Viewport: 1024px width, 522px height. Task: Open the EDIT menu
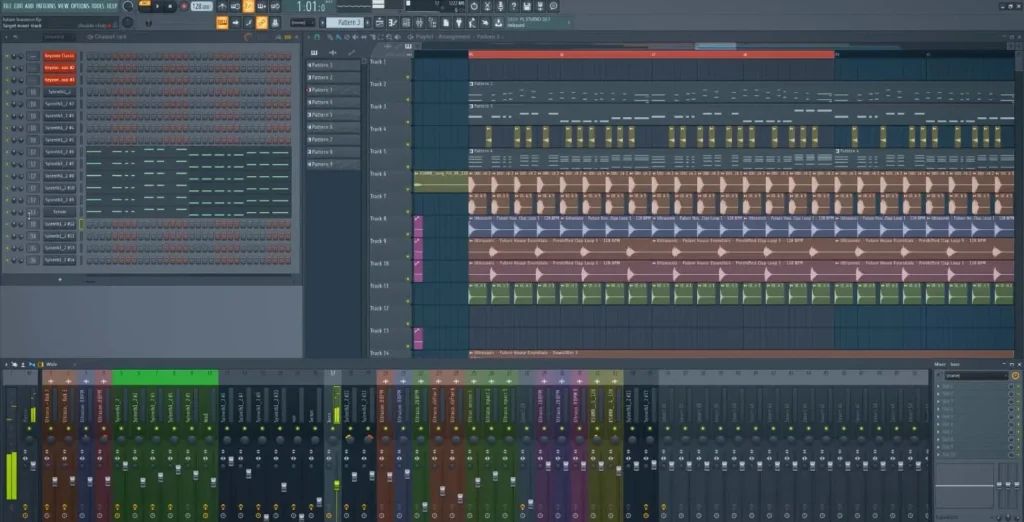point(18,5)
